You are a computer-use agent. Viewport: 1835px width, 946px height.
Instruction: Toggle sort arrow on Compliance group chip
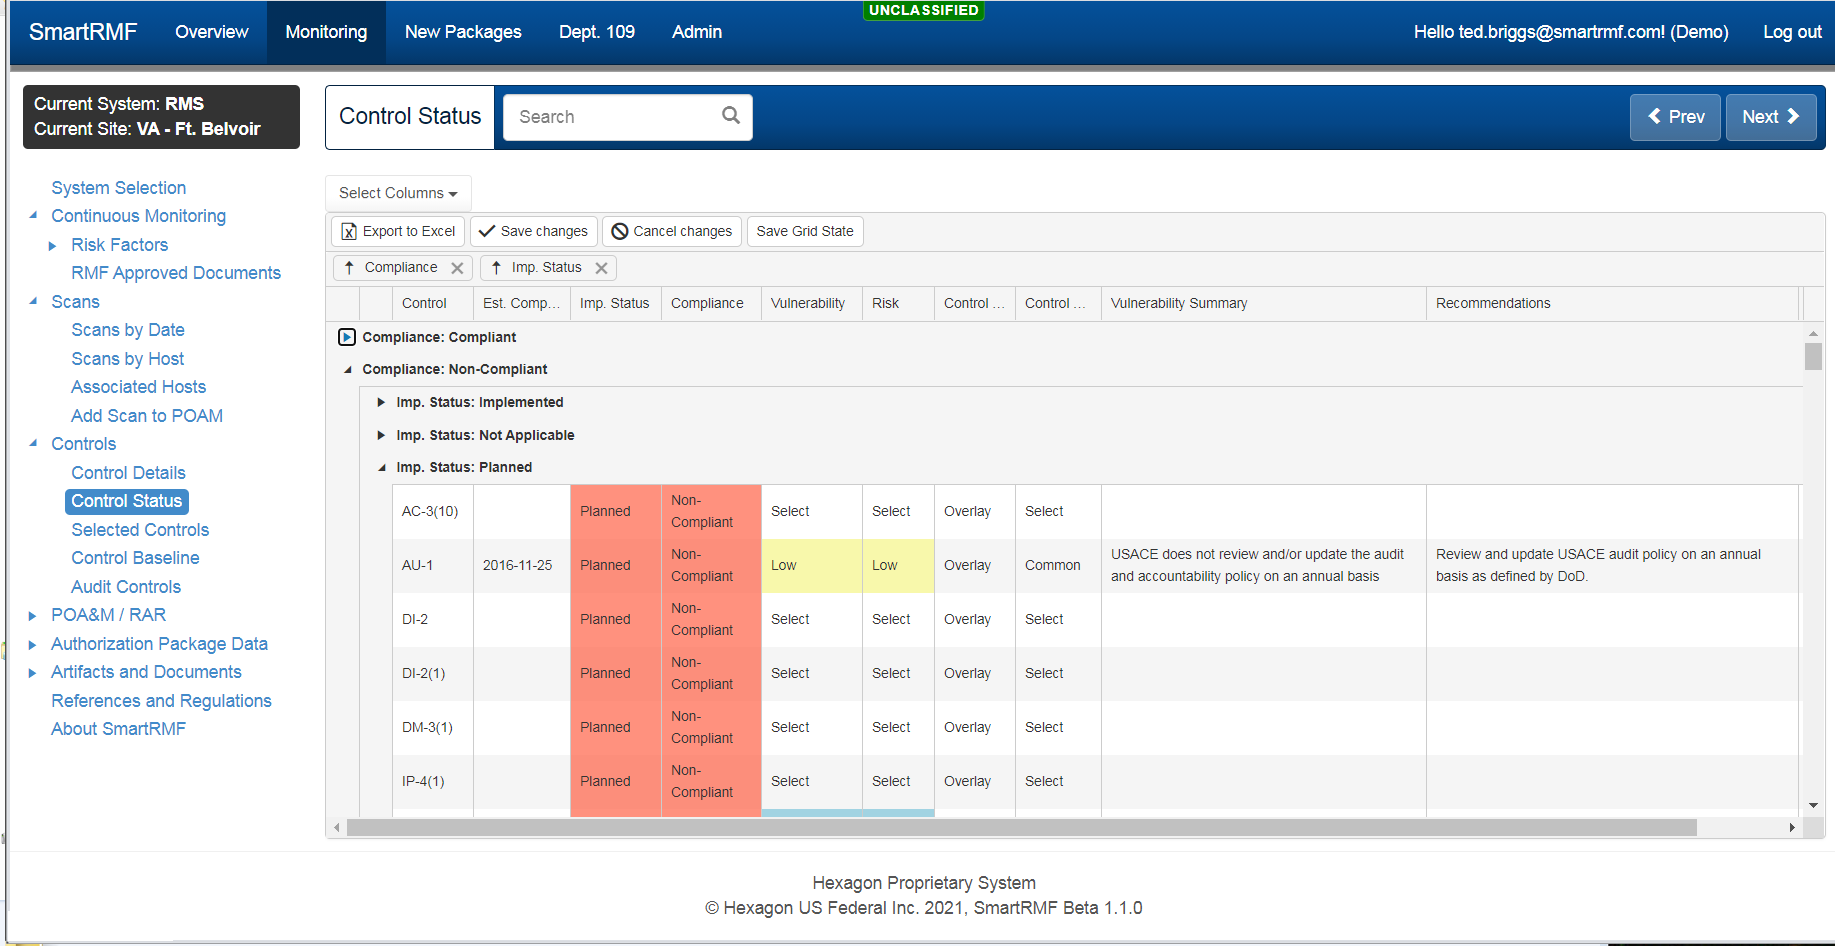349,268
